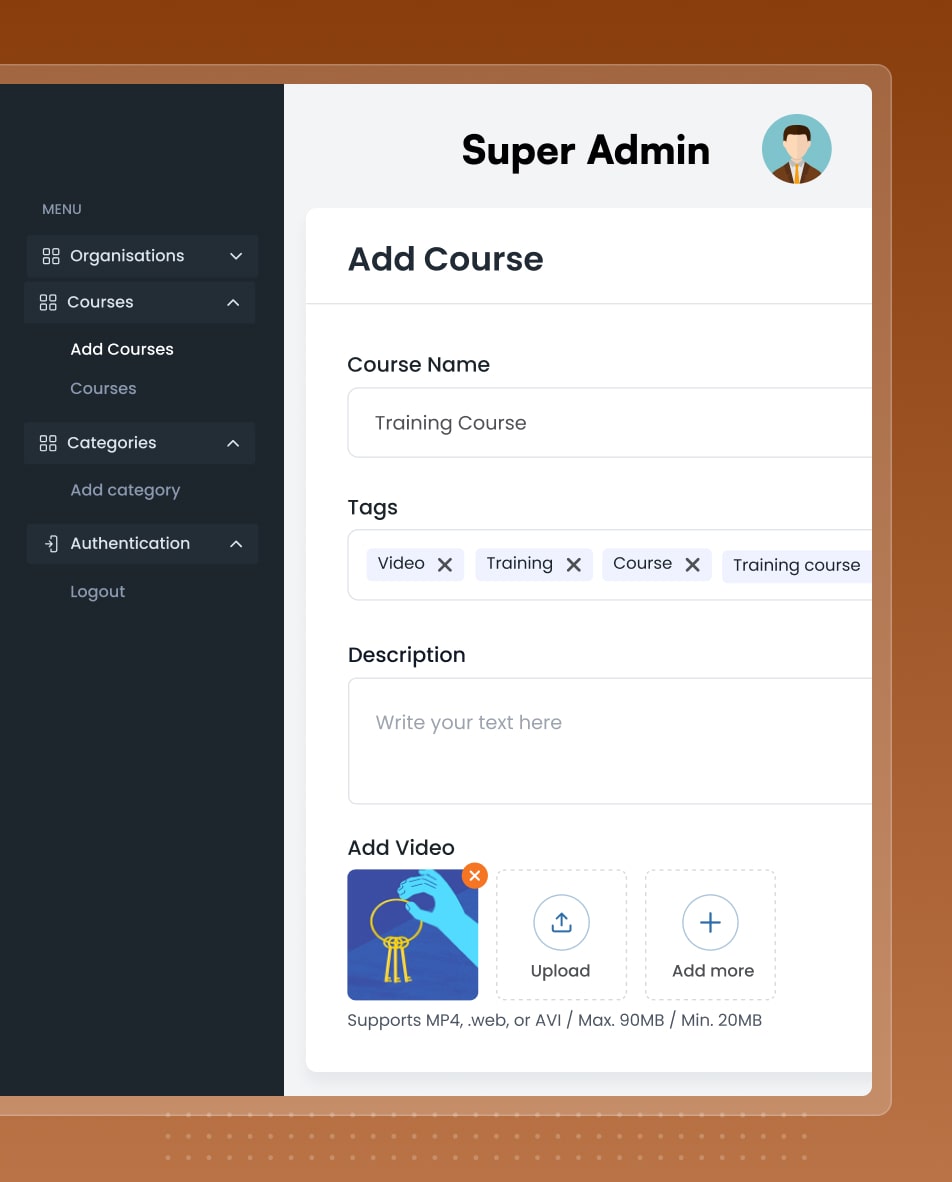This screenshot has height=1182, width=952.
Task: Click Logout in the sidebar
Action: click(x=97, y=592)
